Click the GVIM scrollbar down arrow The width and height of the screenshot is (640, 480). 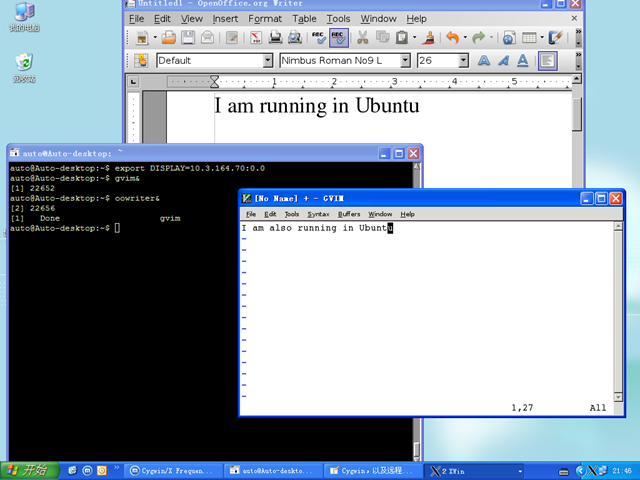click(x=618, y=397)
